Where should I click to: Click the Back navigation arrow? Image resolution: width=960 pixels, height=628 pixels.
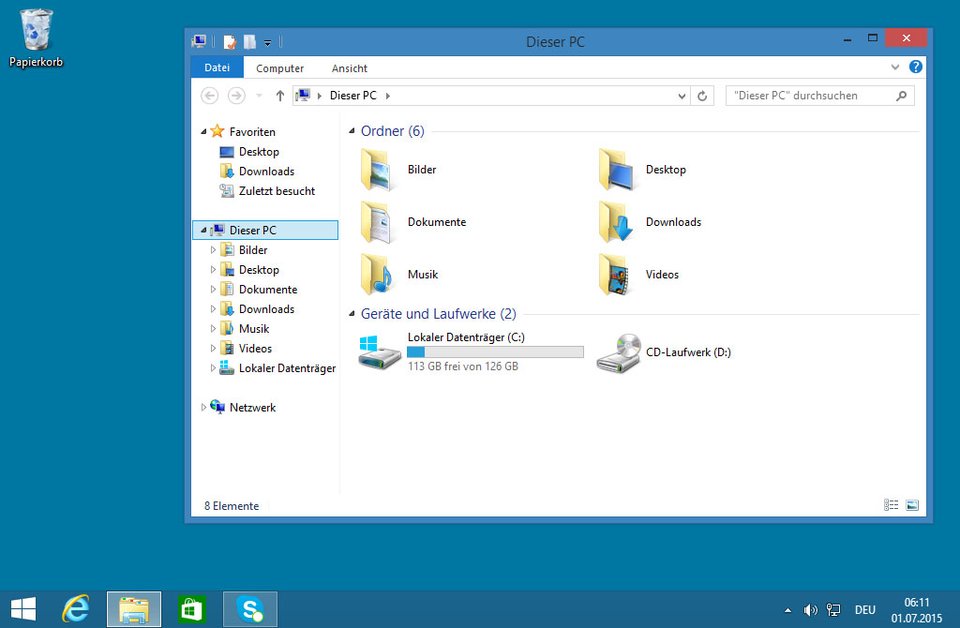pos(208,95)
